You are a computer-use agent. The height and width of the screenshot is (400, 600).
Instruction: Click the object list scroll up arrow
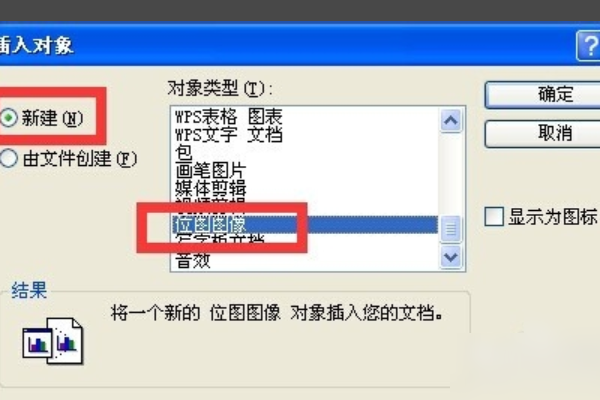coord(450,121)
